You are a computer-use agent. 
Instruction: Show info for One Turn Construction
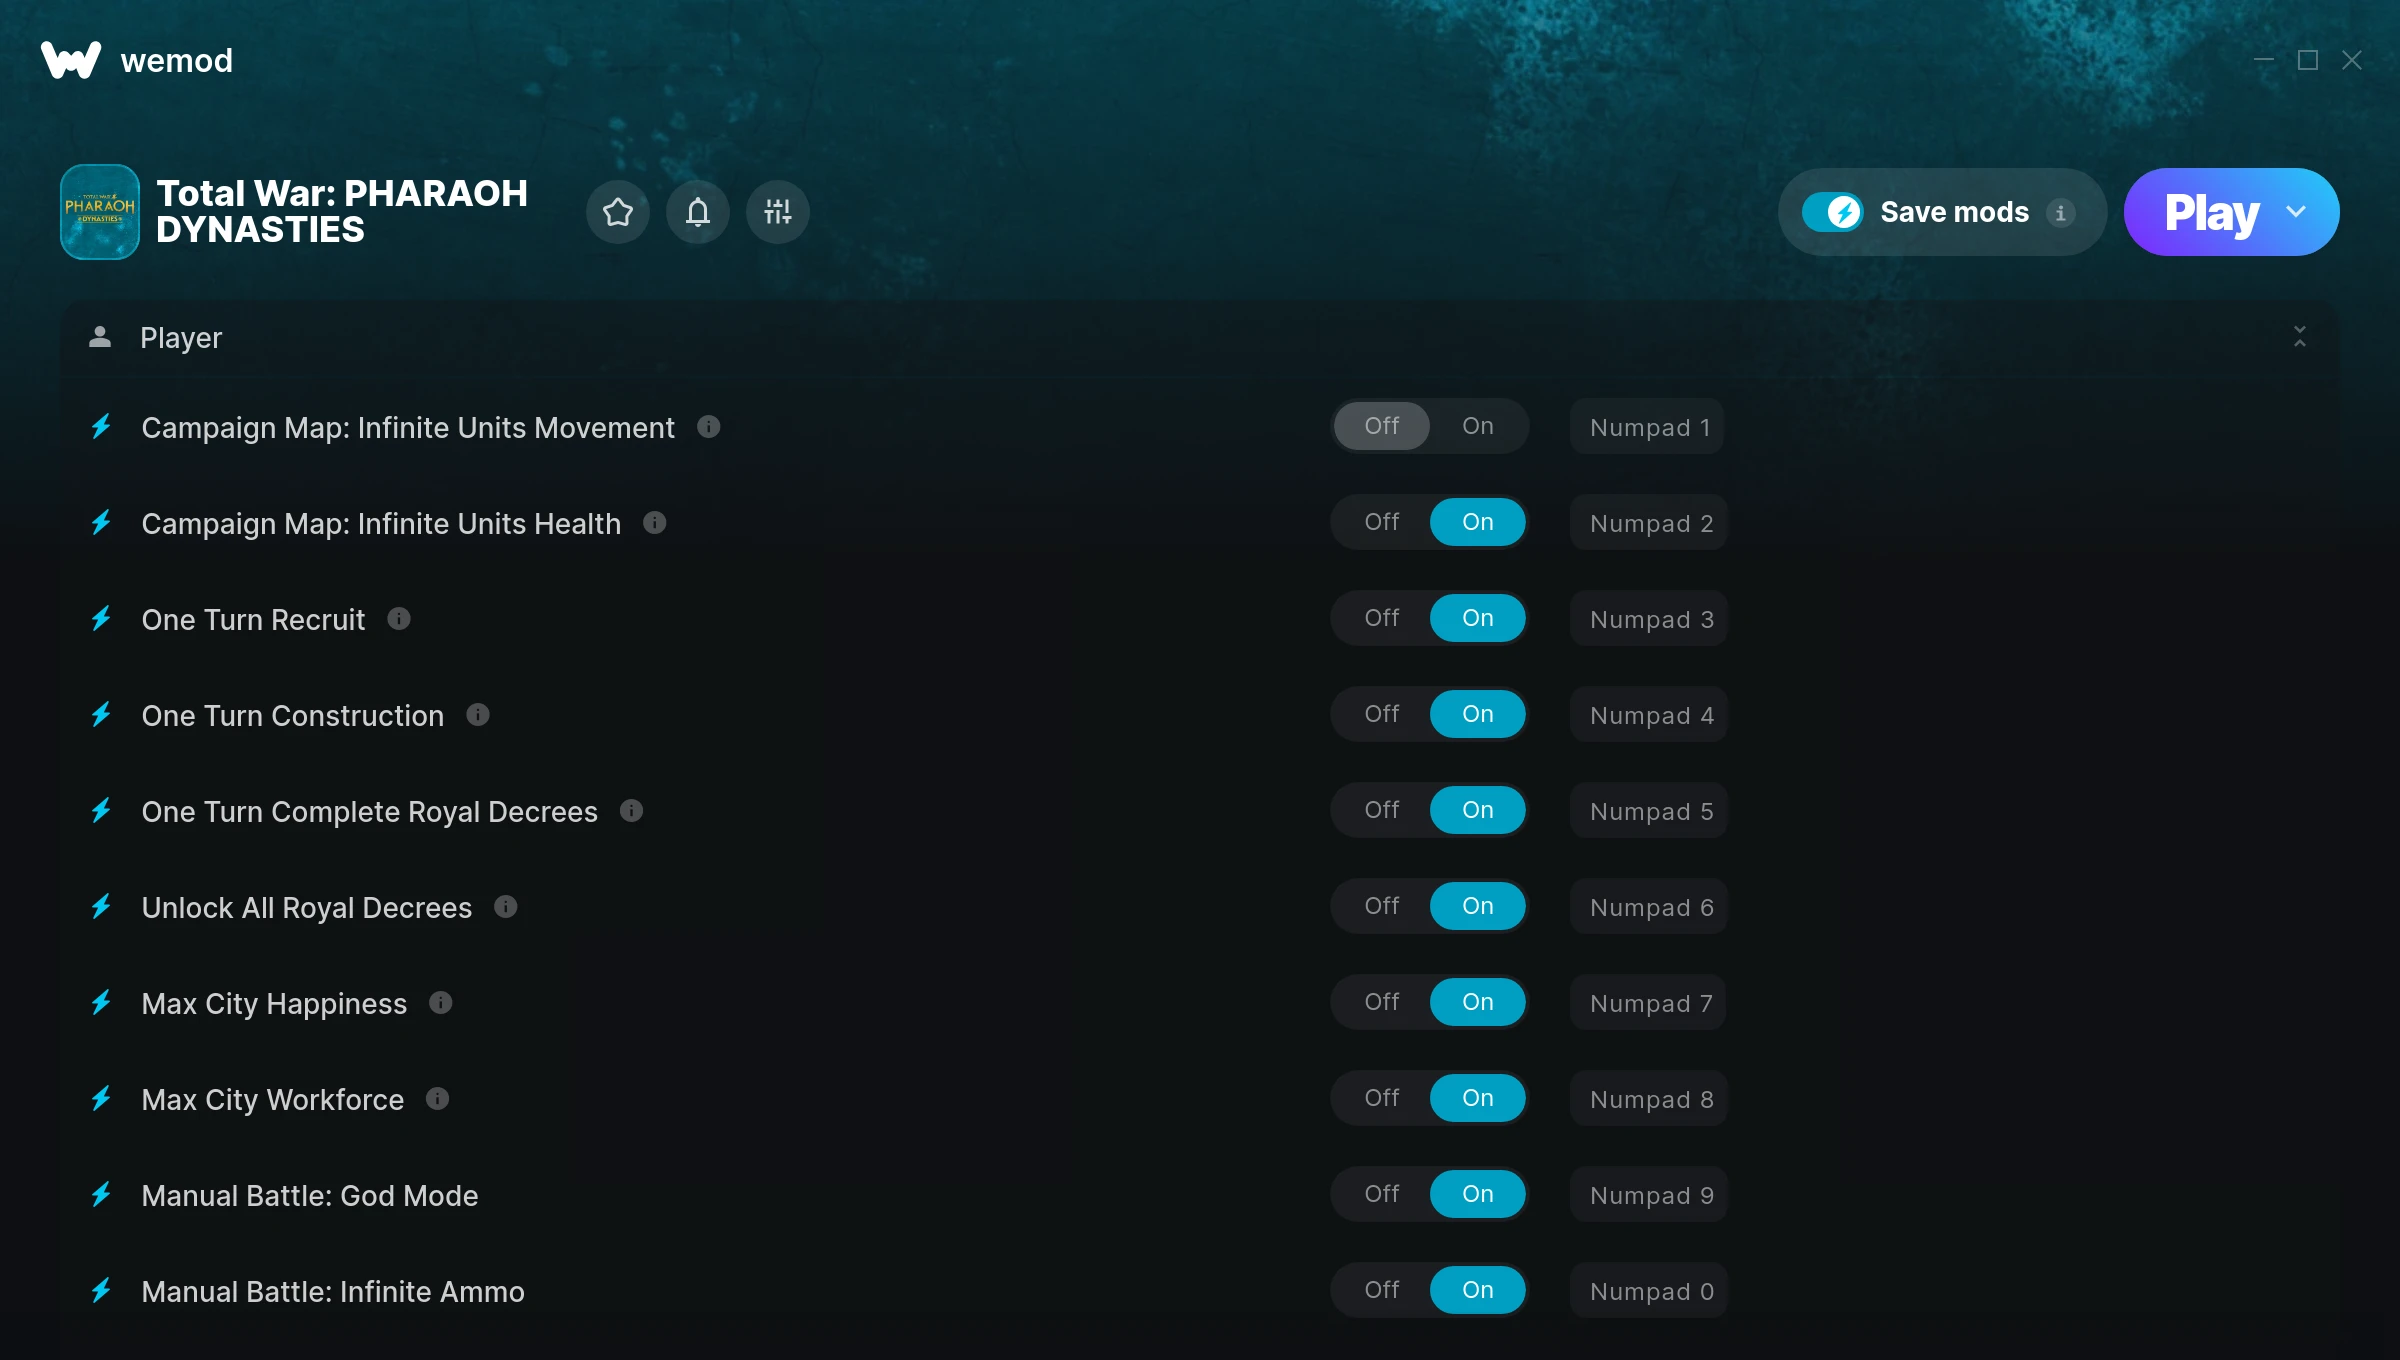tap(478, 715)
